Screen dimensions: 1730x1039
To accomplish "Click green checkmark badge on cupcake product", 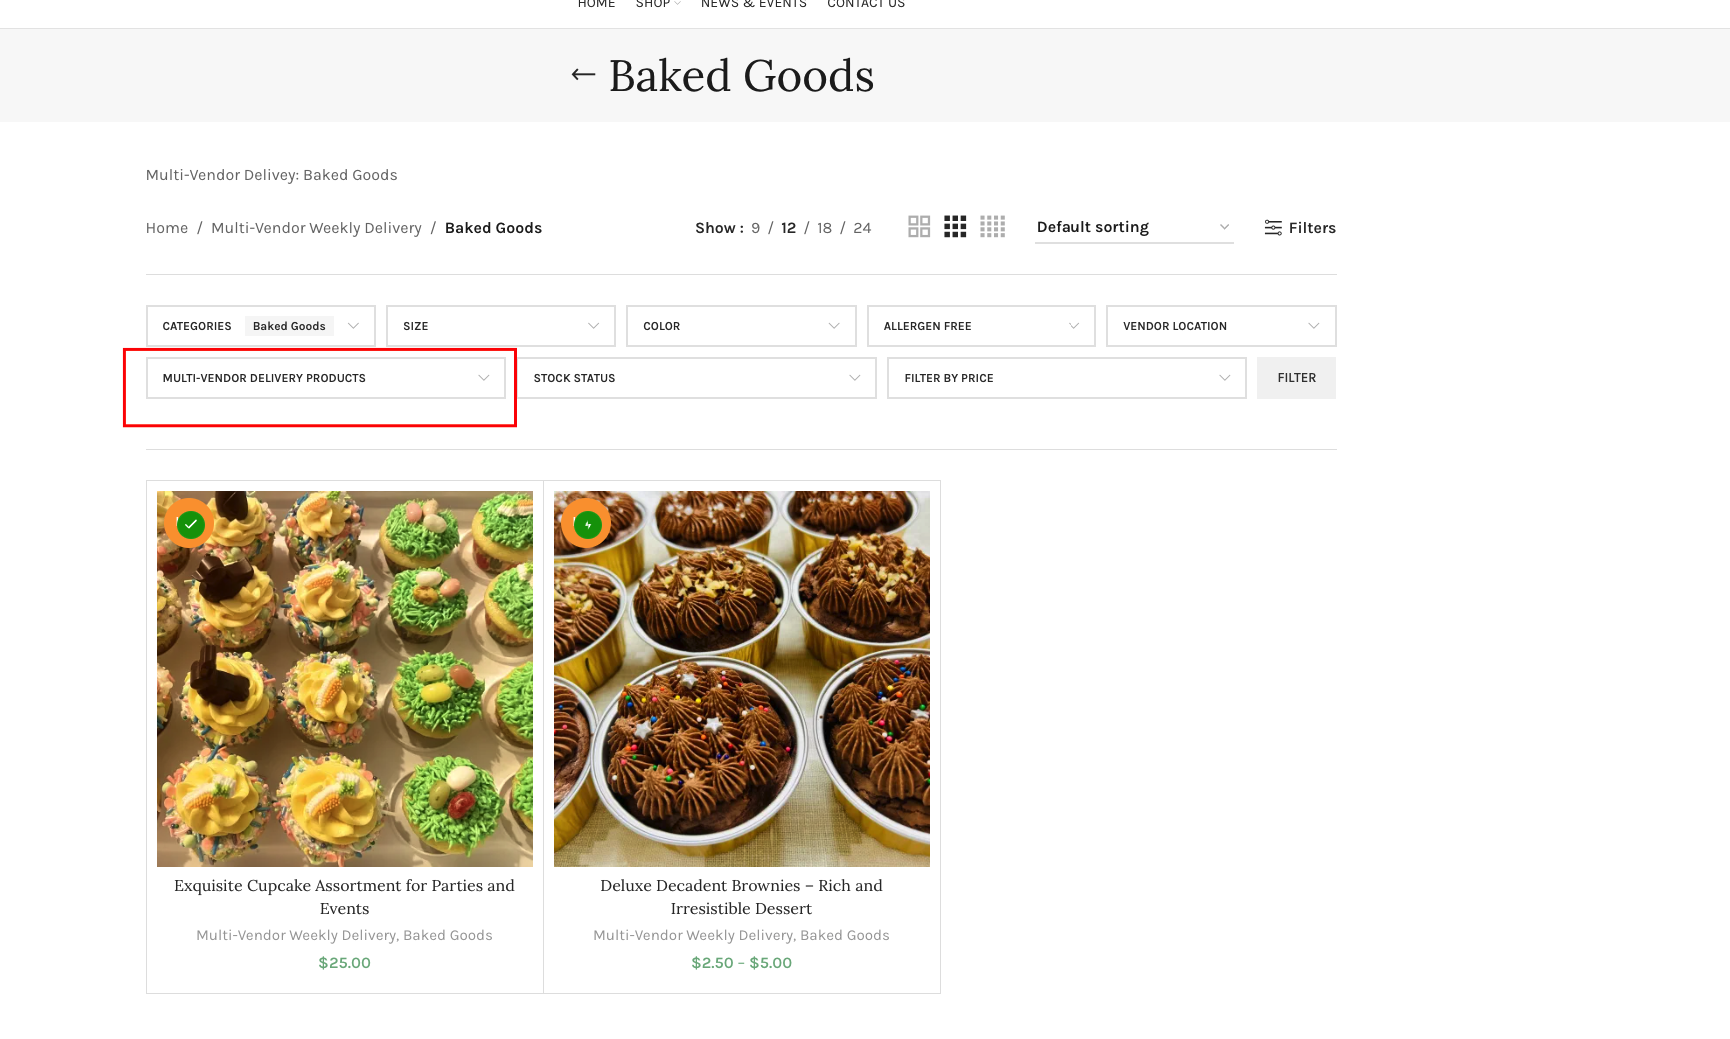I will click(x=191, y=524).
